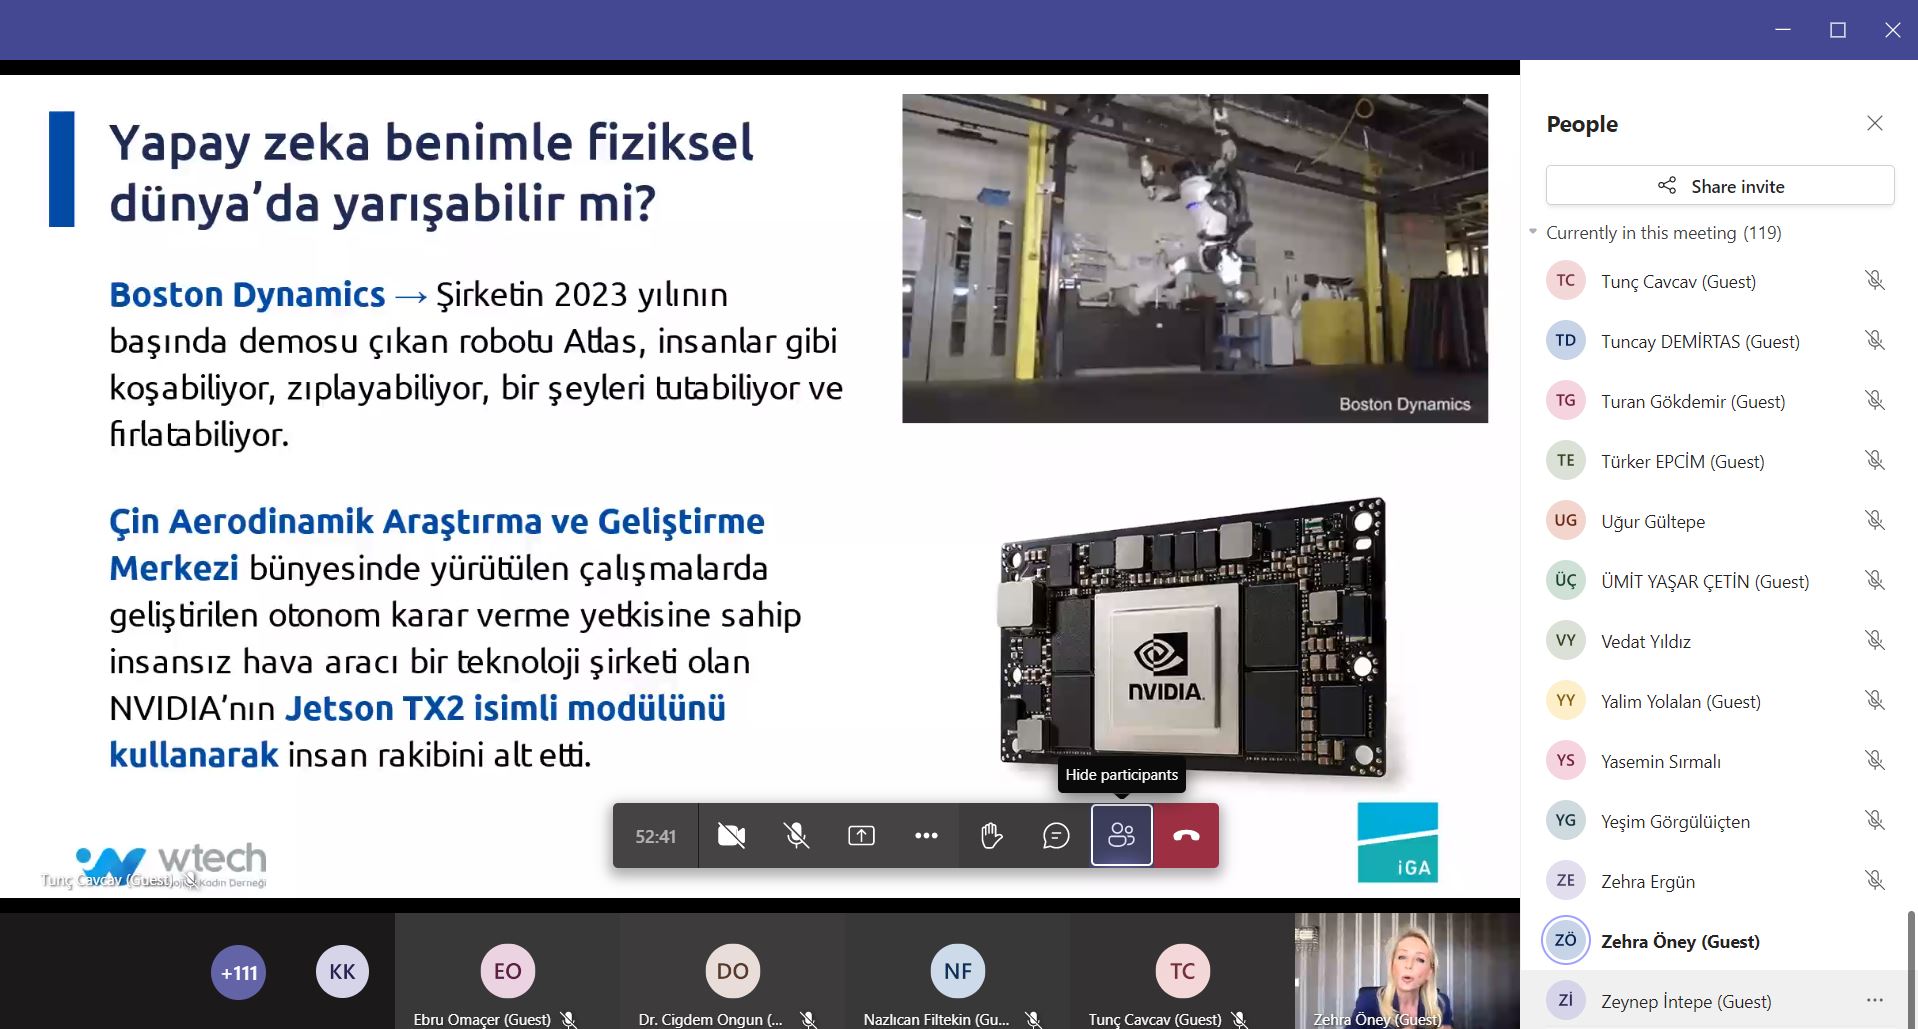The image size is (1918, 1029).
Task: Hide the participants panel
Action: [x=1121, y=835]
